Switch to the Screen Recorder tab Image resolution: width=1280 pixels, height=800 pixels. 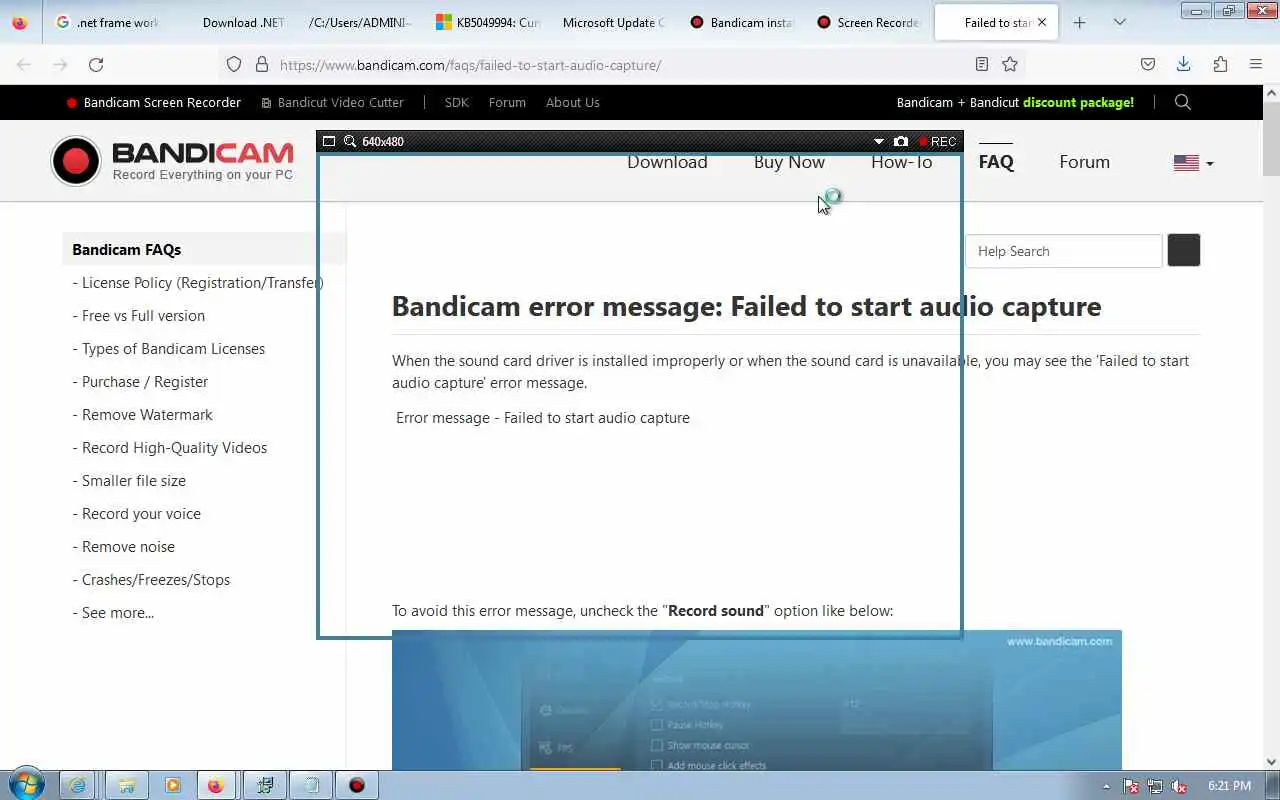coord(867,22)
